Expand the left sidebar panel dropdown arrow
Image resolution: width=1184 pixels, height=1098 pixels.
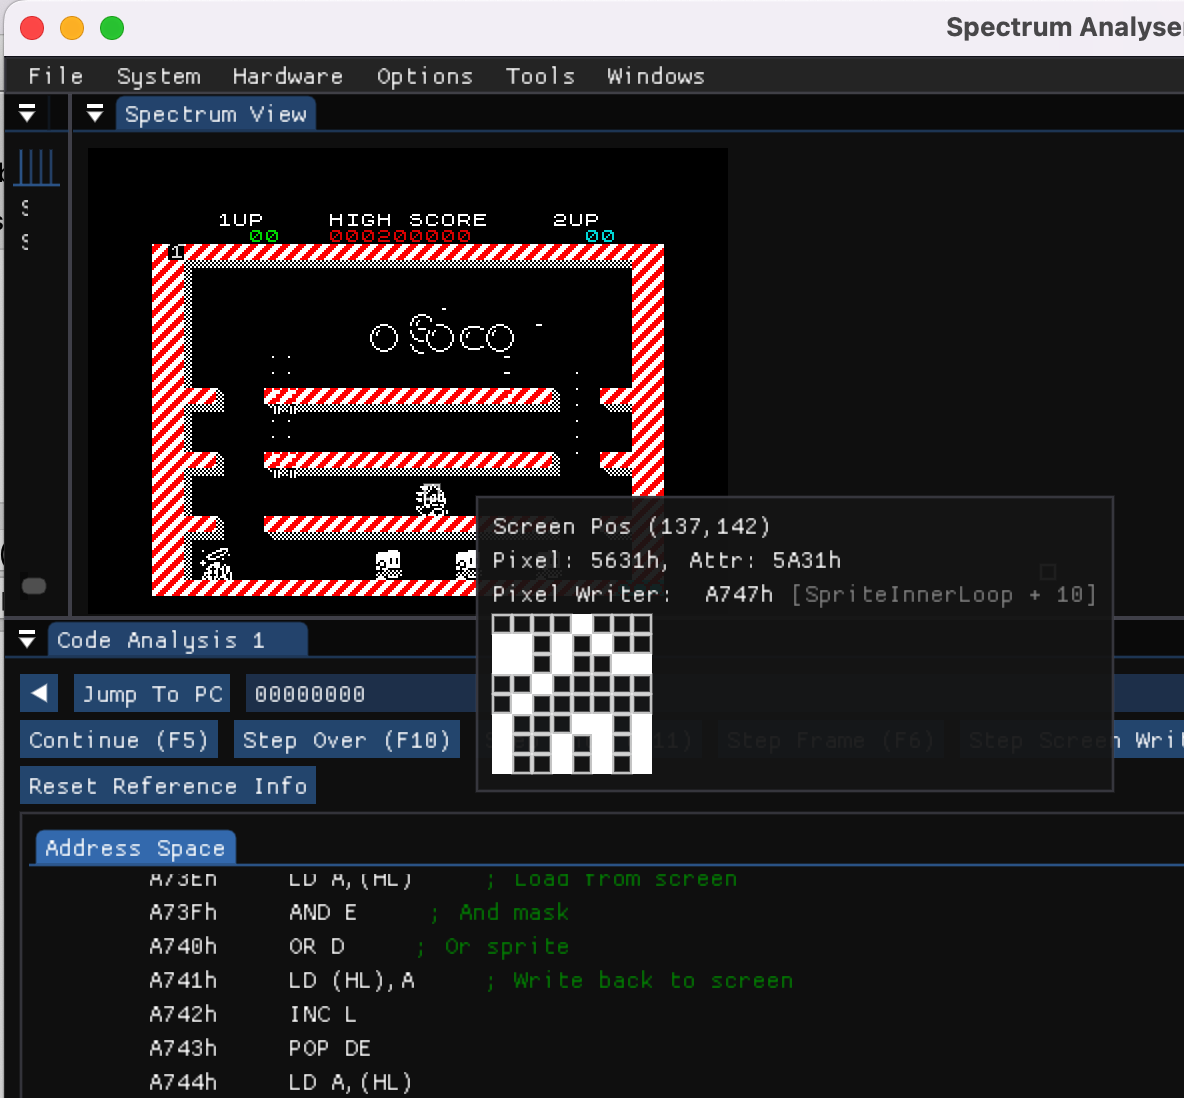27,113
